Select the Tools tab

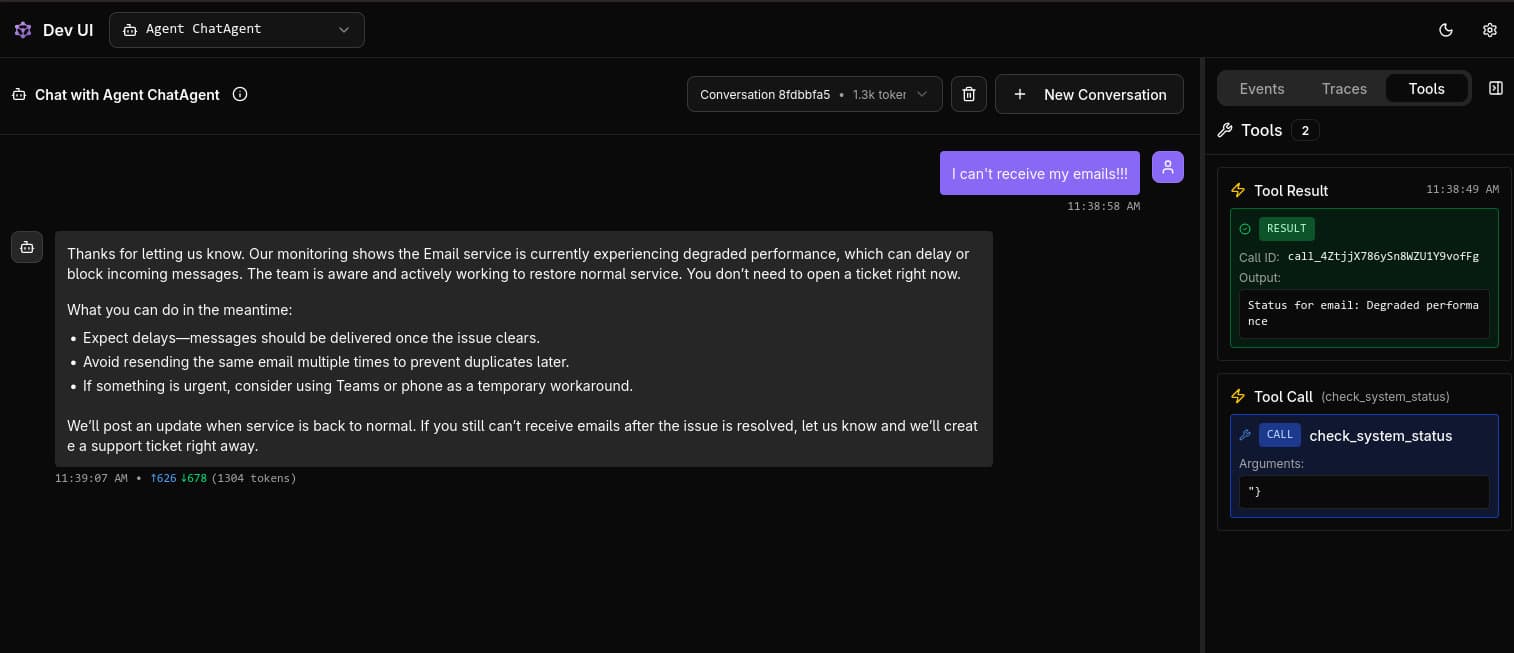(x=1426, y=88)
